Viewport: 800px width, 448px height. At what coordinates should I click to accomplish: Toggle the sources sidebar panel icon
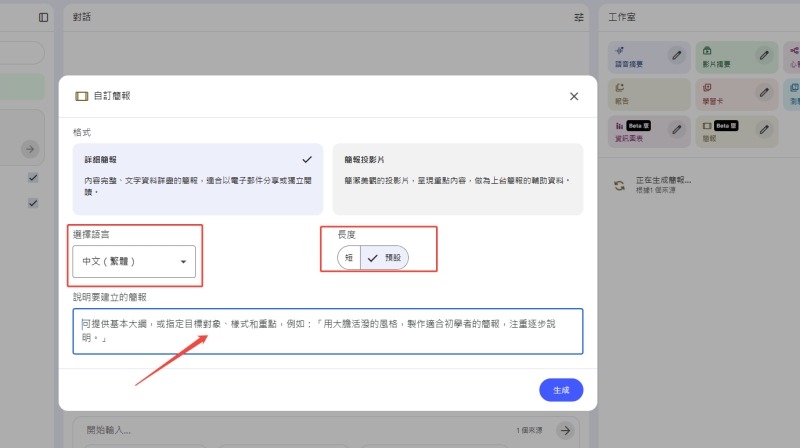pos(43,17)
